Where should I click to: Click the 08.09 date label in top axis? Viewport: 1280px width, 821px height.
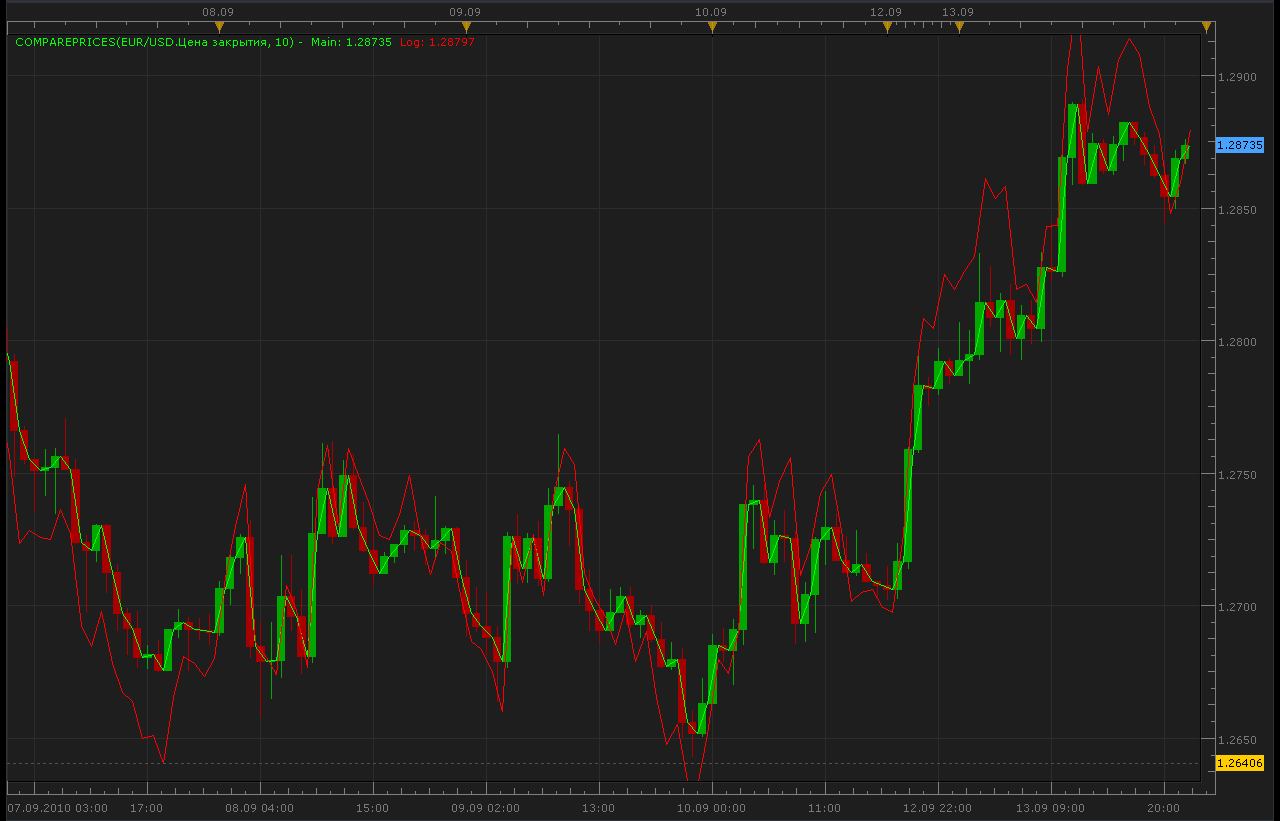(218, 12)
